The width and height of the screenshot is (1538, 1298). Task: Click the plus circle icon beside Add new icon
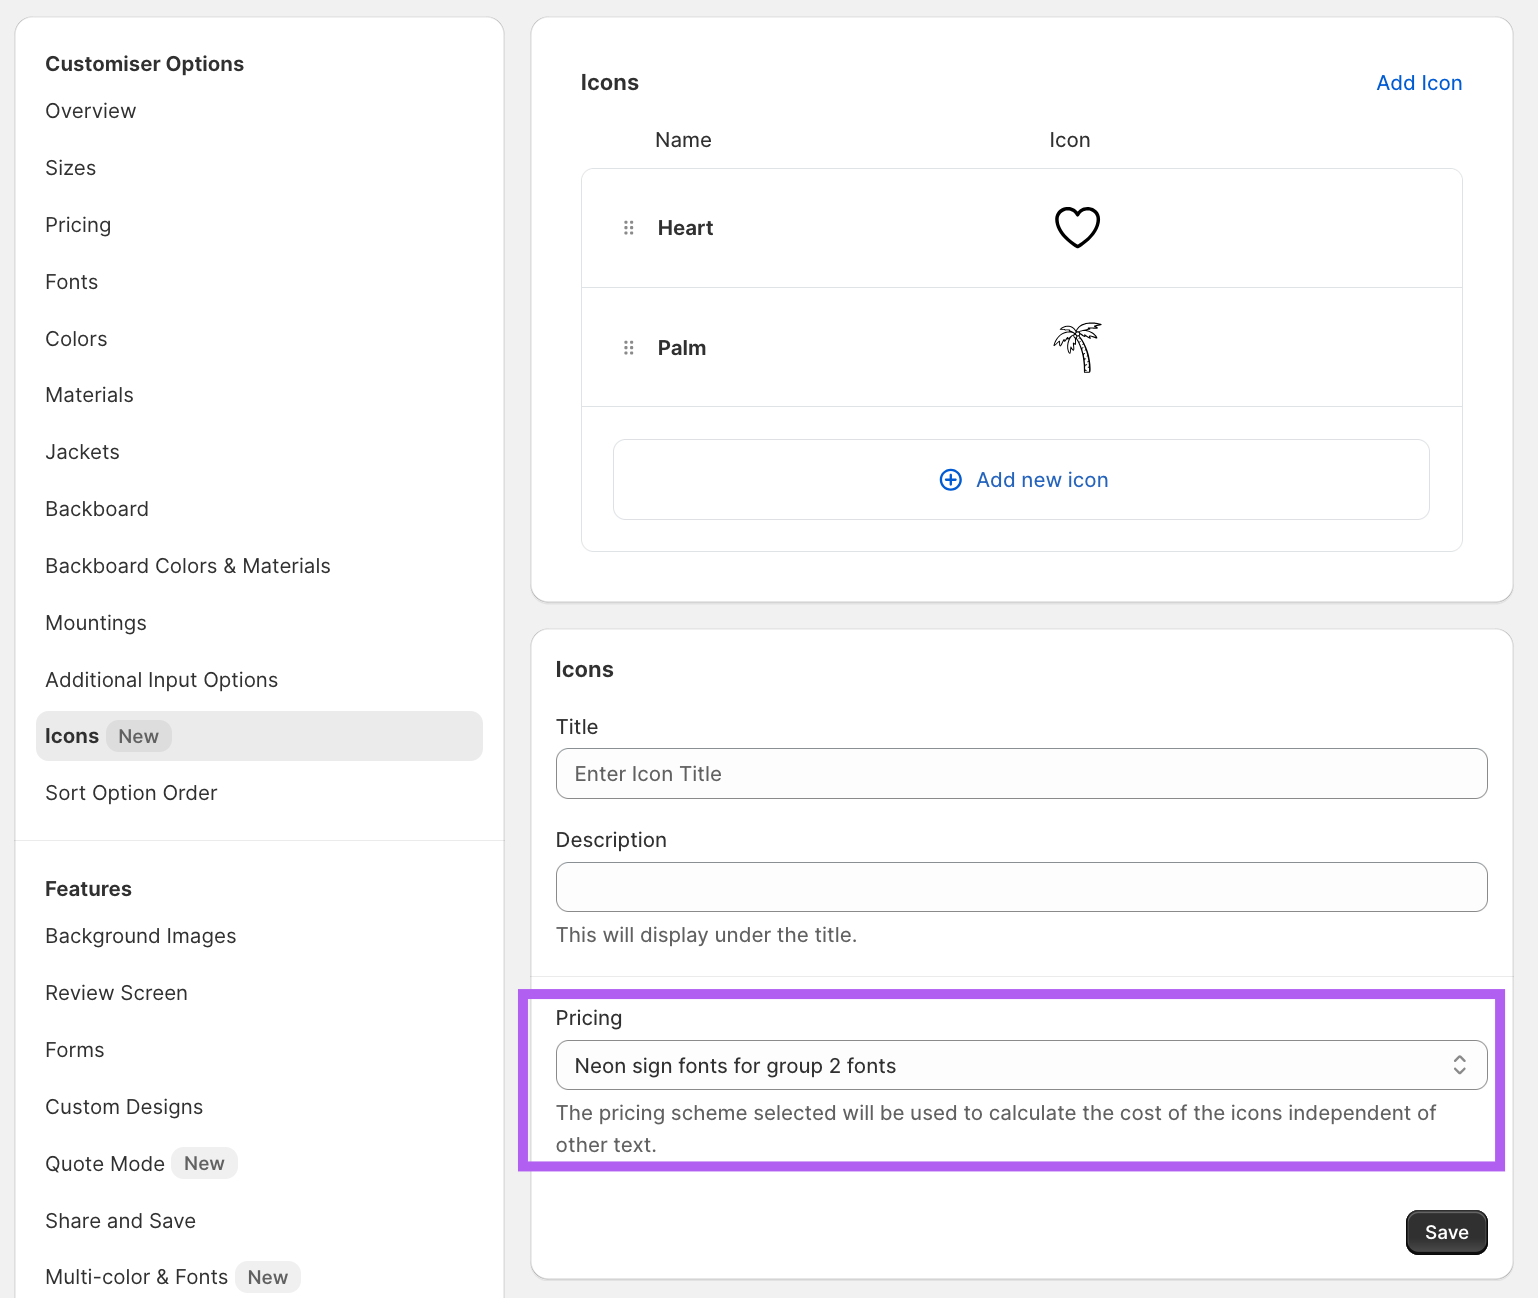[x=950, y=480]
